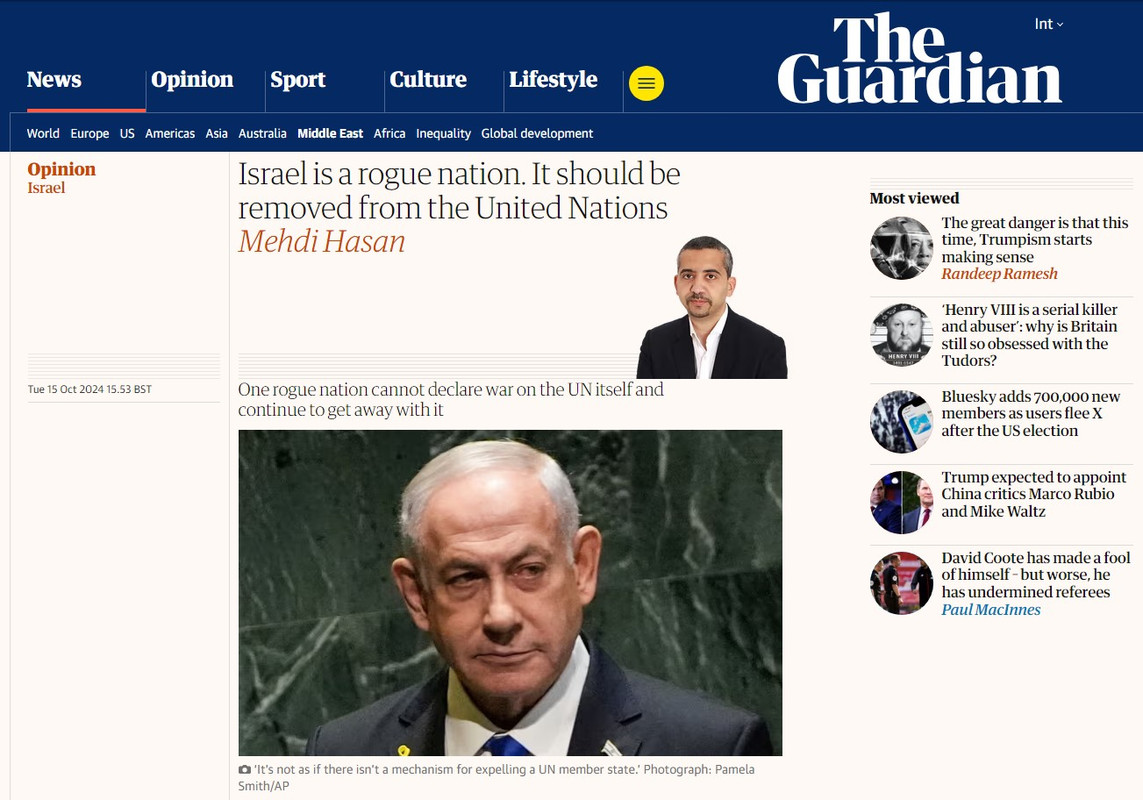This screenshot has width=1143, height=800.
Task: Select Middle East in the subnavigation
Action: tap(330, 133)
